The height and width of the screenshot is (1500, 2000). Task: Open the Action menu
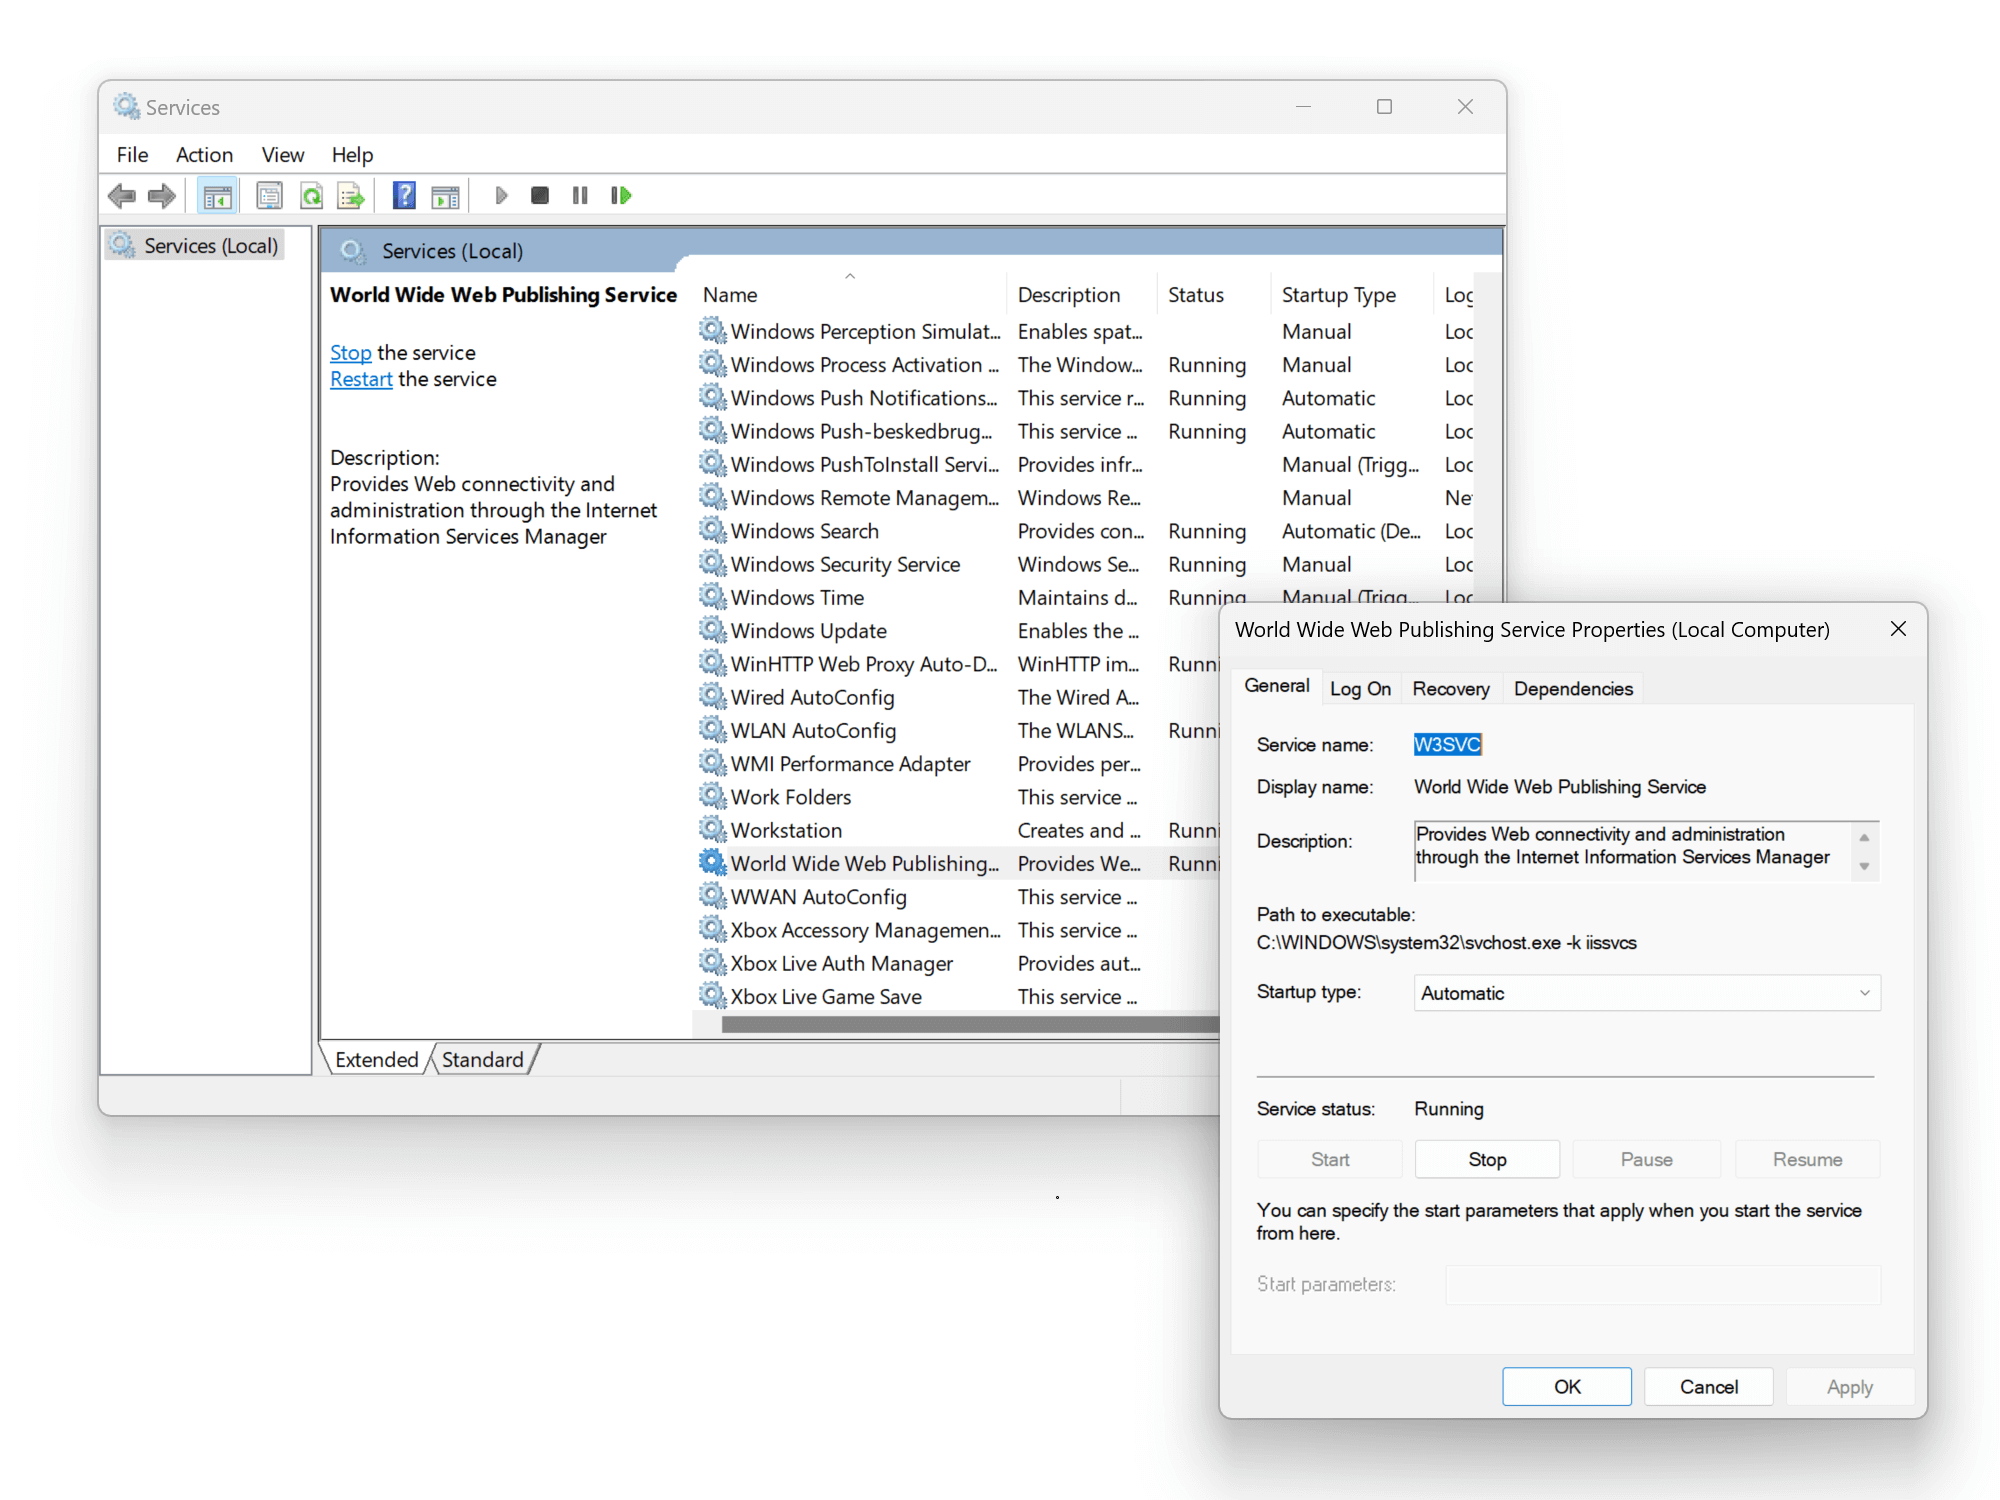coord(204,154)
